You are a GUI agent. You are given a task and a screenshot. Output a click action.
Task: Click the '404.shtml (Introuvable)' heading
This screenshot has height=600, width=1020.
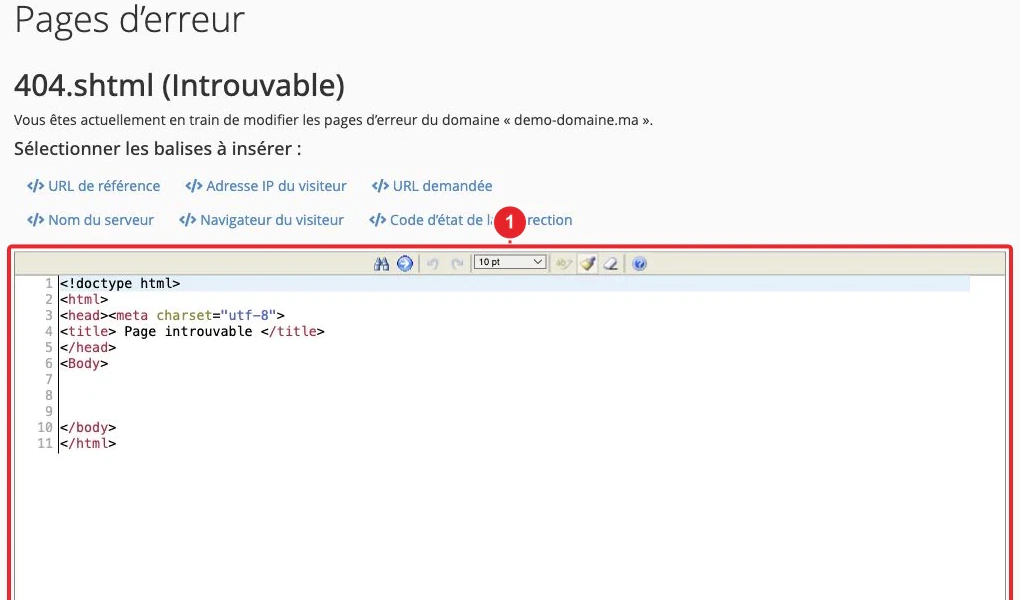coord(180,85)
